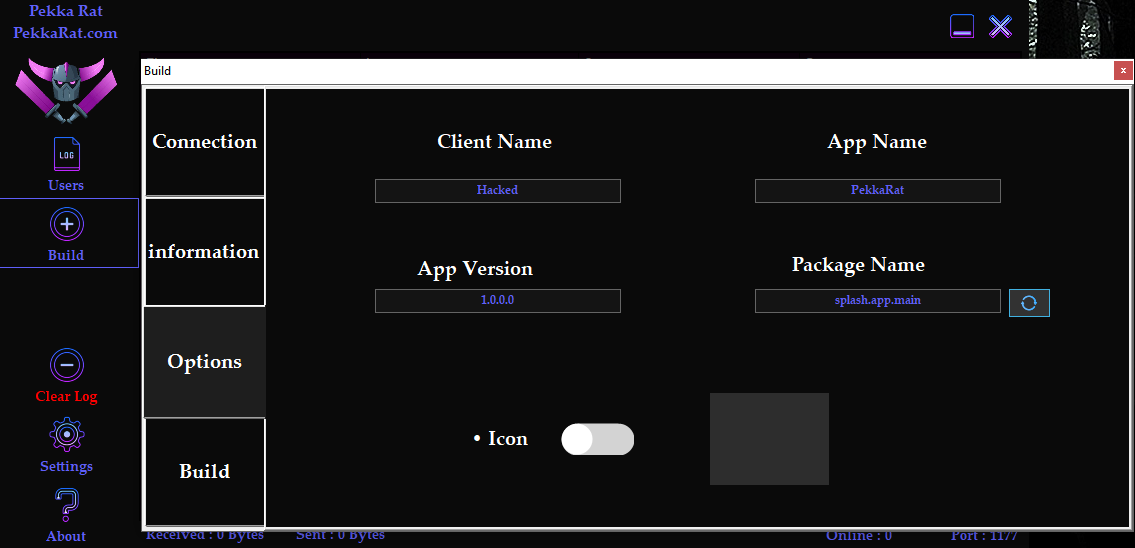Click the gray icon preview box

tap(769, 439)
